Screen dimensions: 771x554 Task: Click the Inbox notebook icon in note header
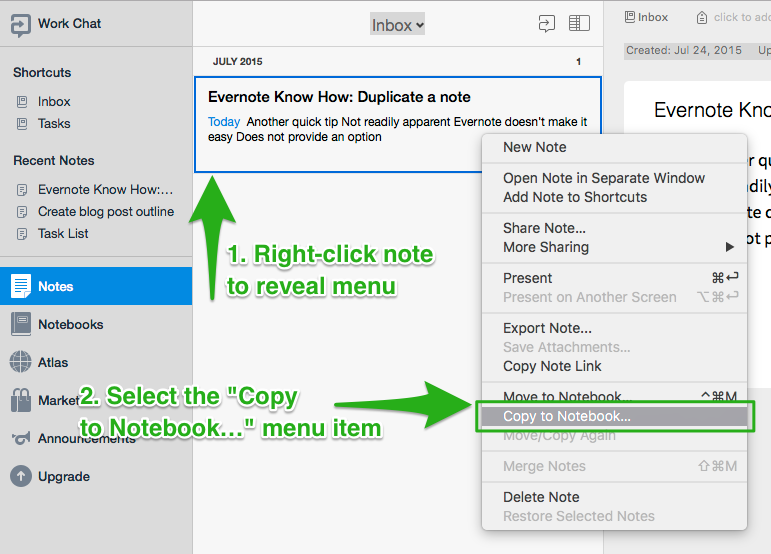[629, 17]
